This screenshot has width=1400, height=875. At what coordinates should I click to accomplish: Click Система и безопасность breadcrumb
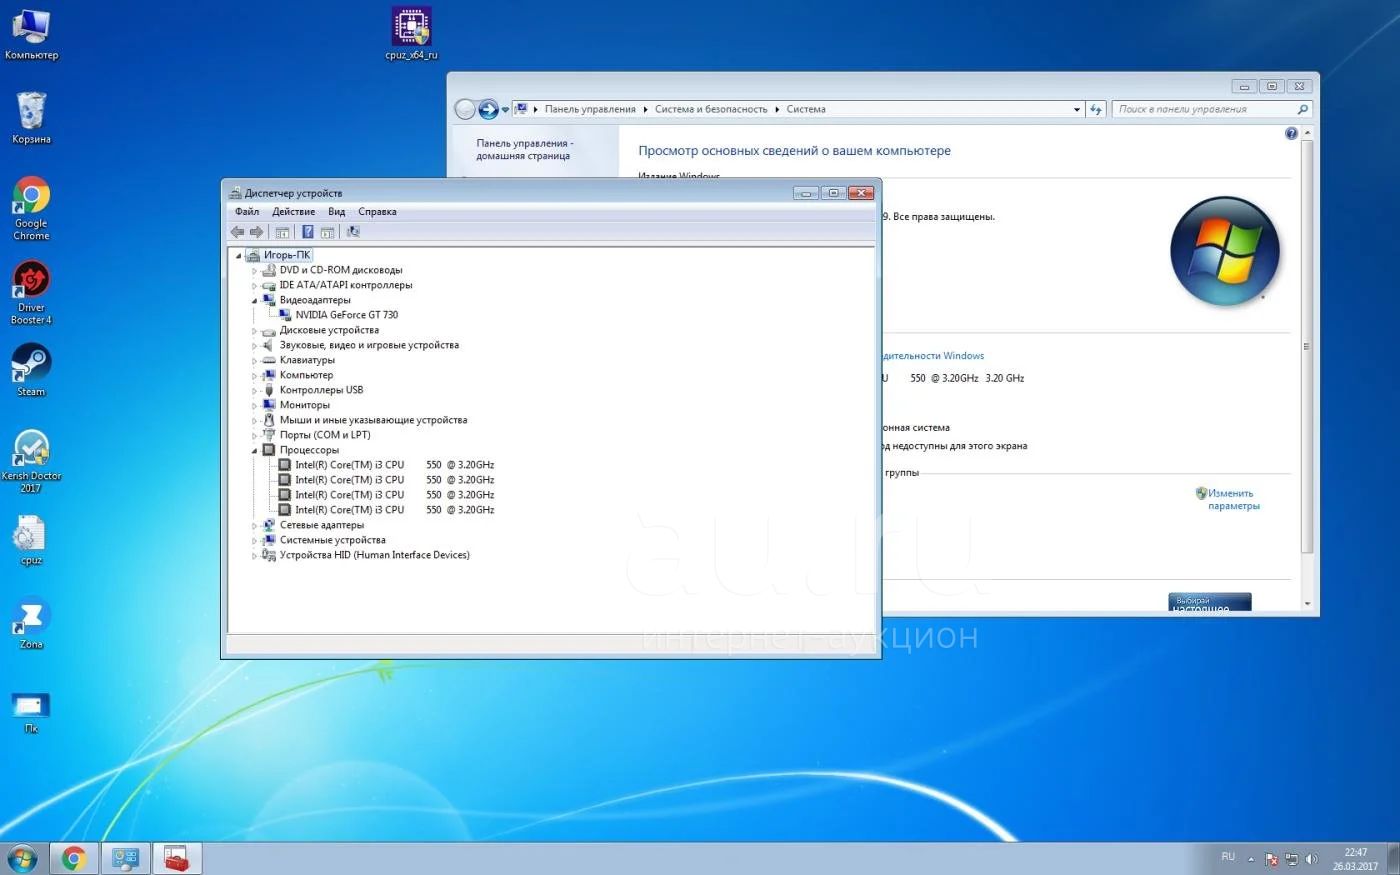711,109
